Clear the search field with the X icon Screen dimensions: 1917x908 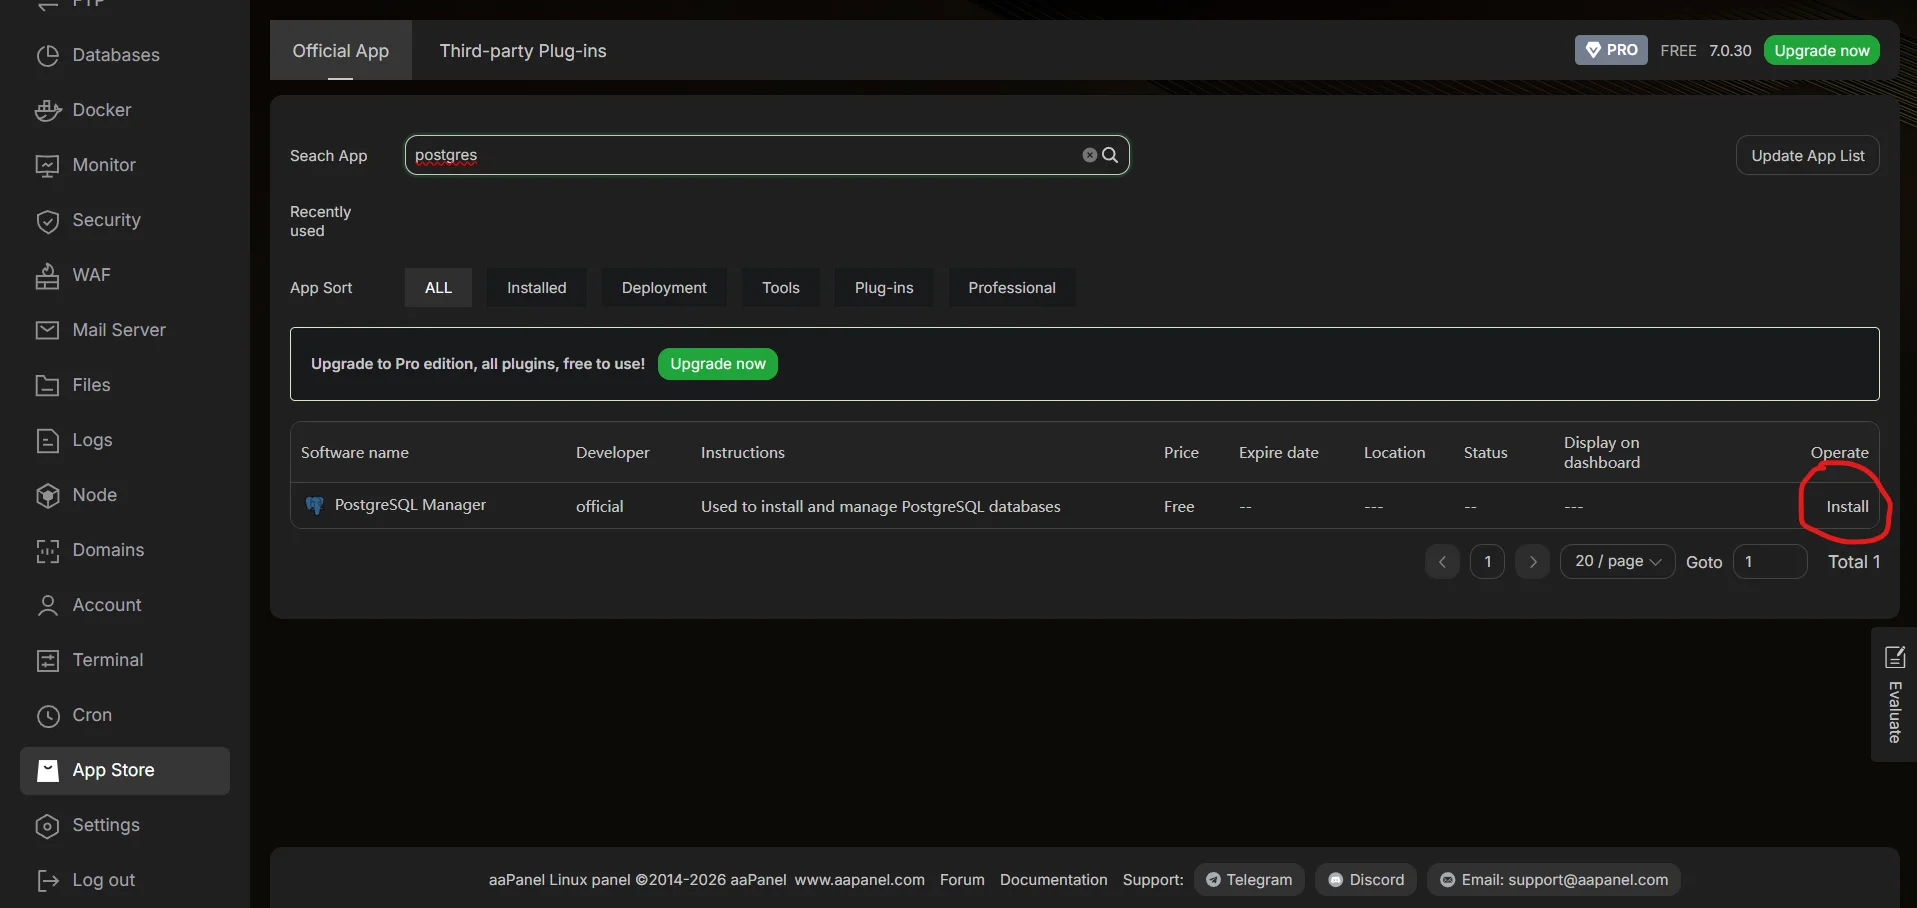pyautogui.click(x=1089, y=155)
